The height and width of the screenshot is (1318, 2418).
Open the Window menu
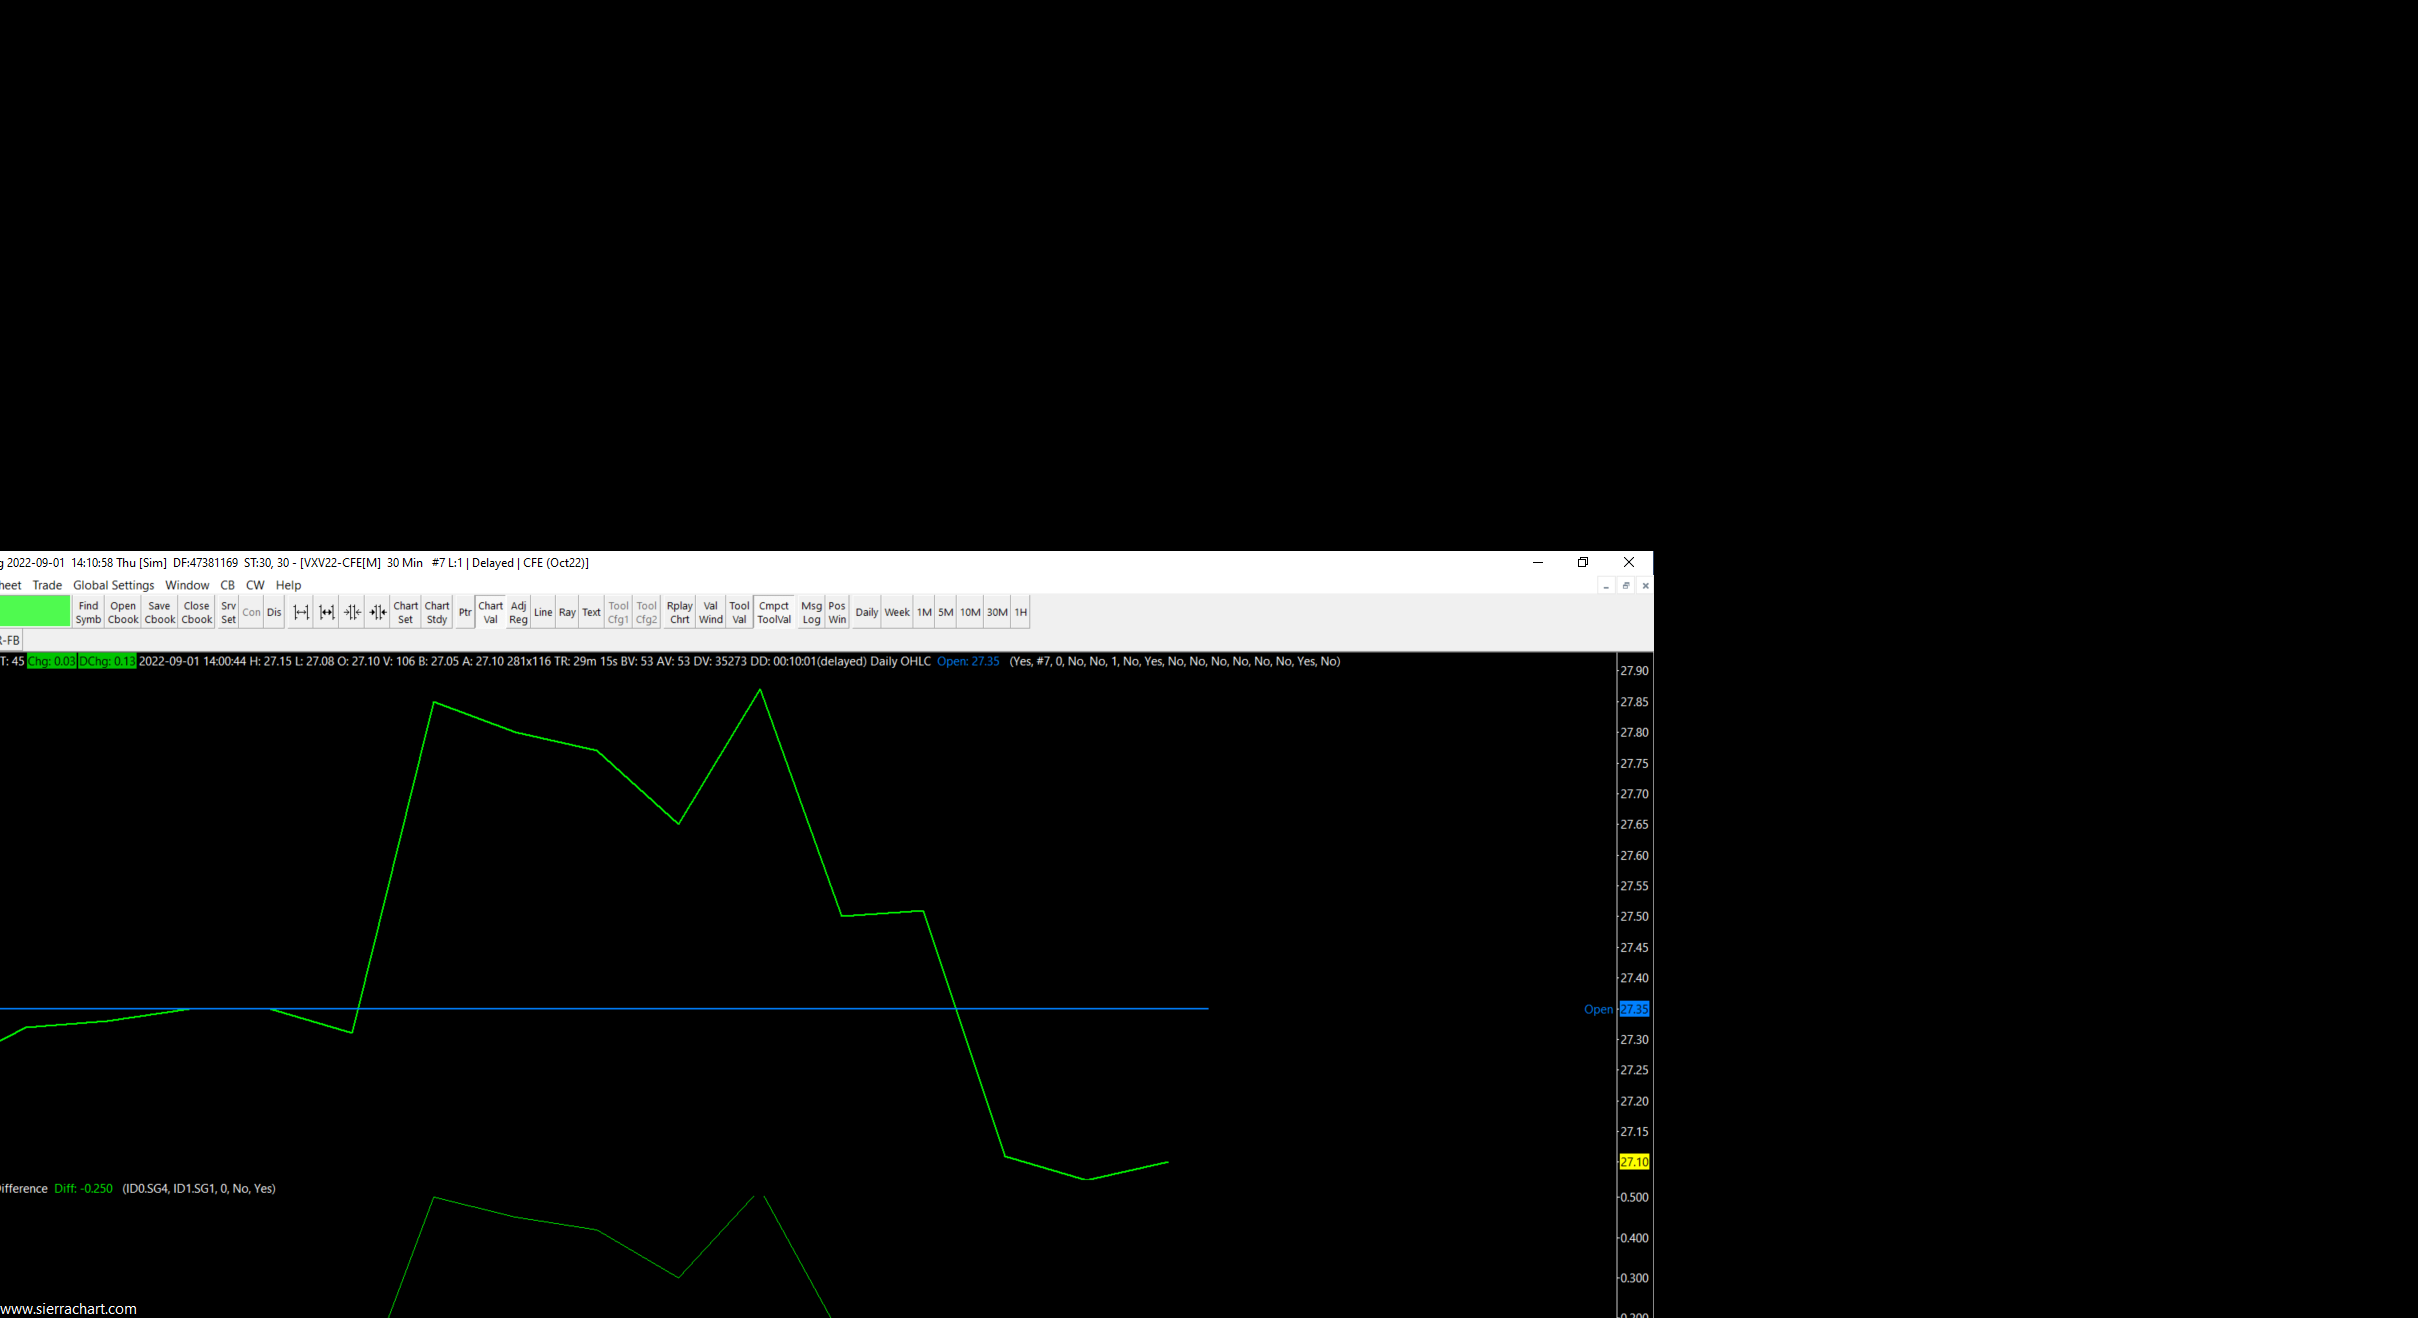(x=187, y=586)
